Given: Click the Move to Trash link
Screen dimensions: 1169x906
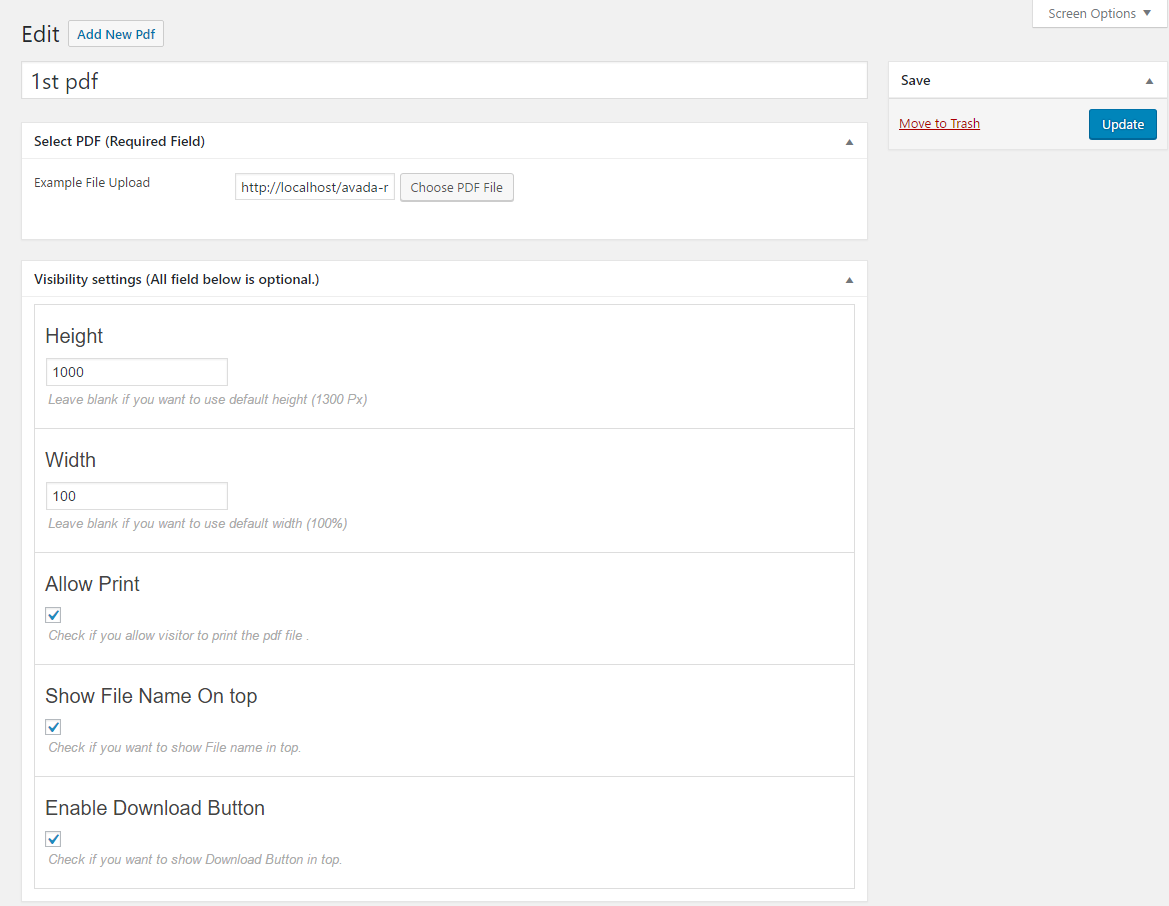Looking at the screenshot, I should [939, 124].
